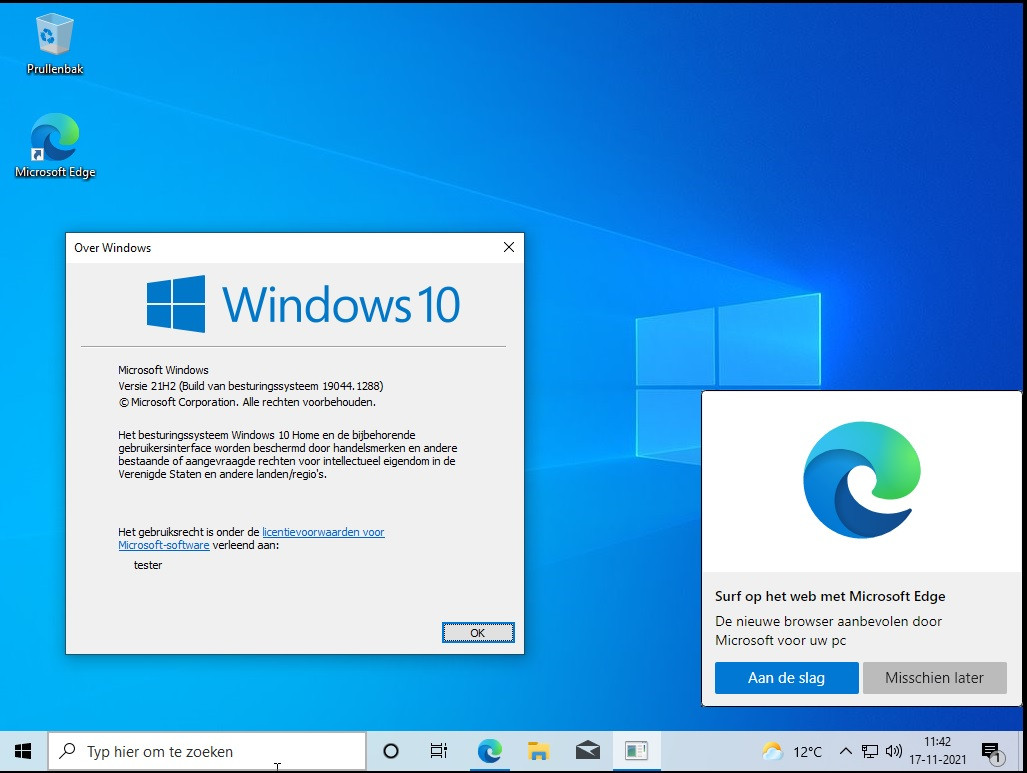
Task: Select the Microsoft Edge desktop shortcut
Action: [55, 145]
